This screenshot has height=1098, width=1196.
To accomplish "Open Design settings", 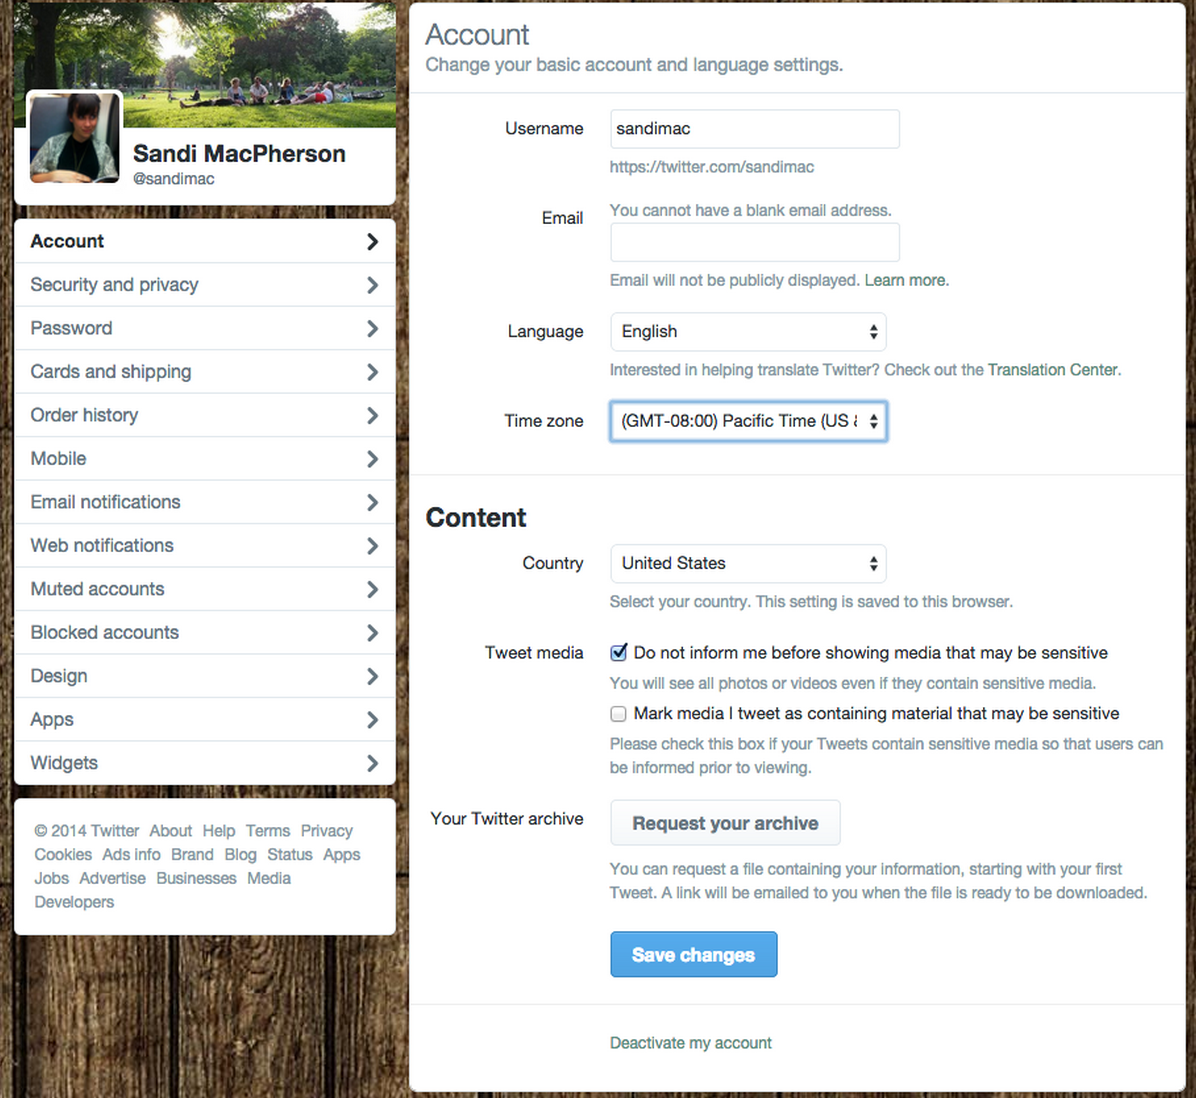I will click(x=204, y=676).
